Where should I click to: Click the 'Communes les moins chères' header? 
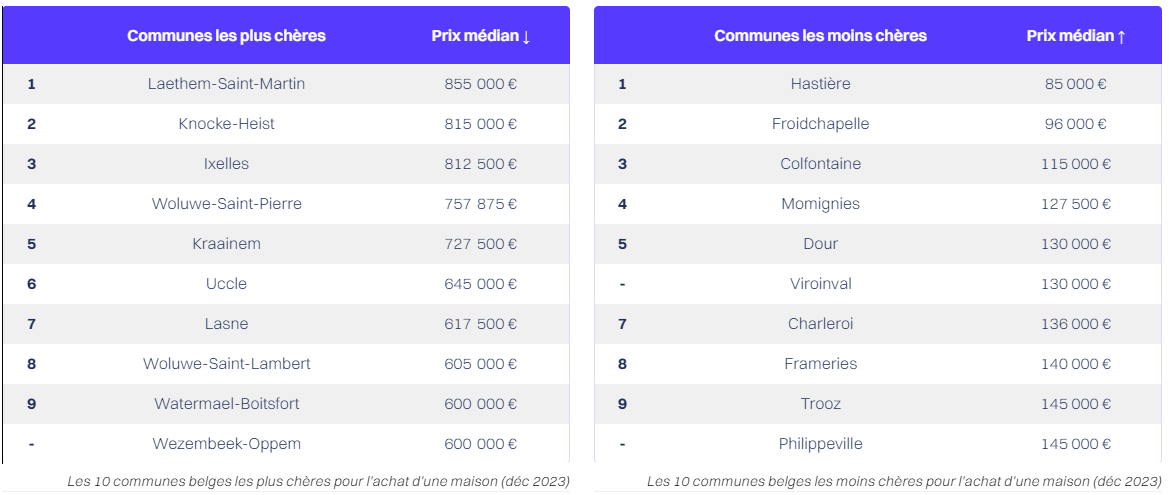coord(820,36)
